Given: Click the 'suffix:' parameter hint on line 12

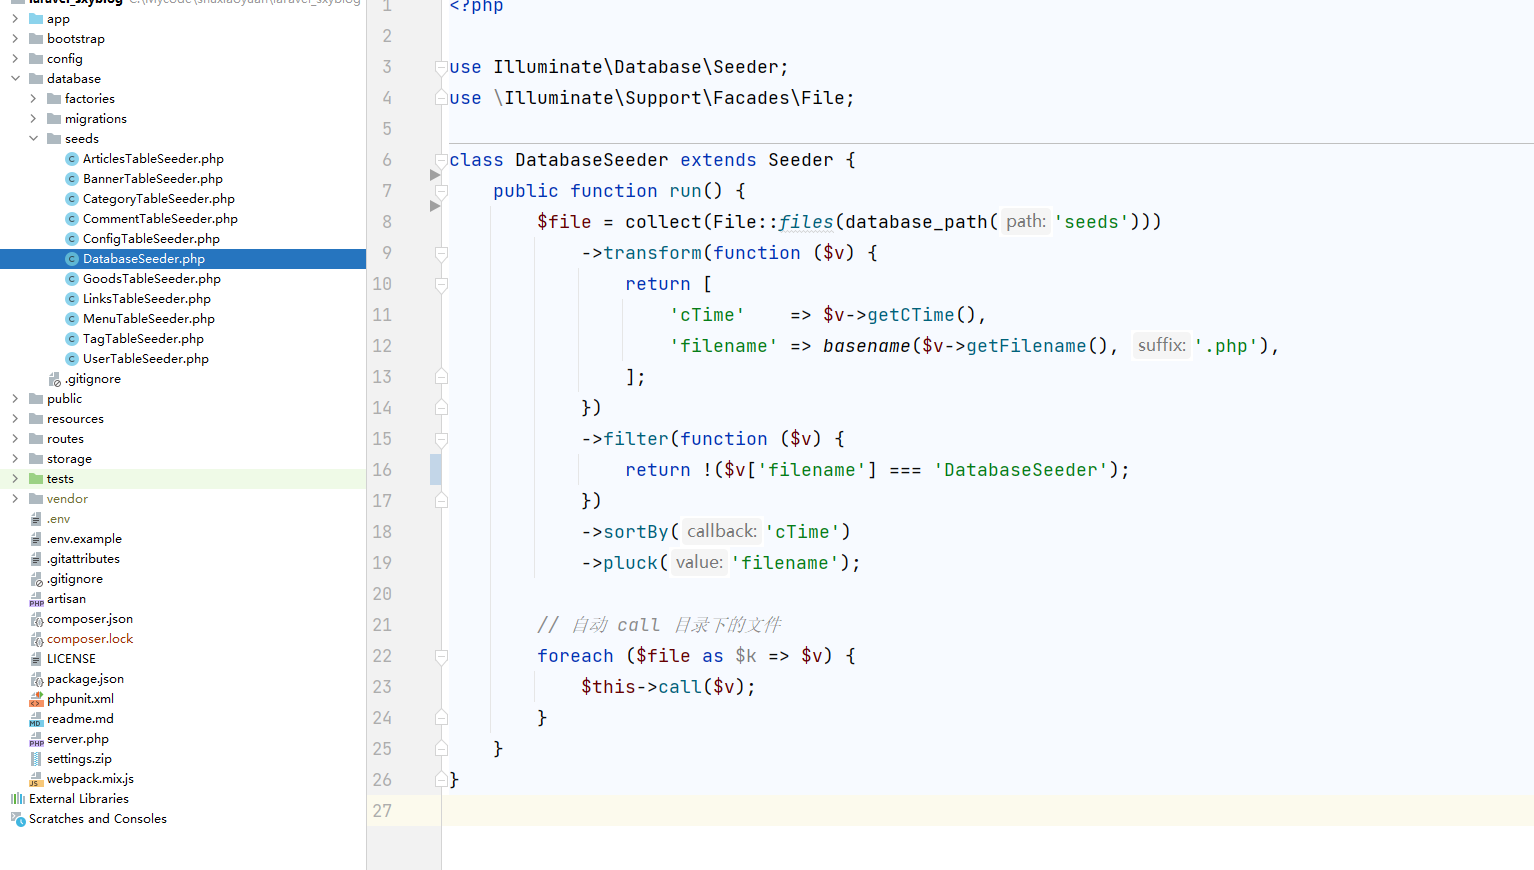Looking at the screenshot, I should click(x=1161, y=345).
